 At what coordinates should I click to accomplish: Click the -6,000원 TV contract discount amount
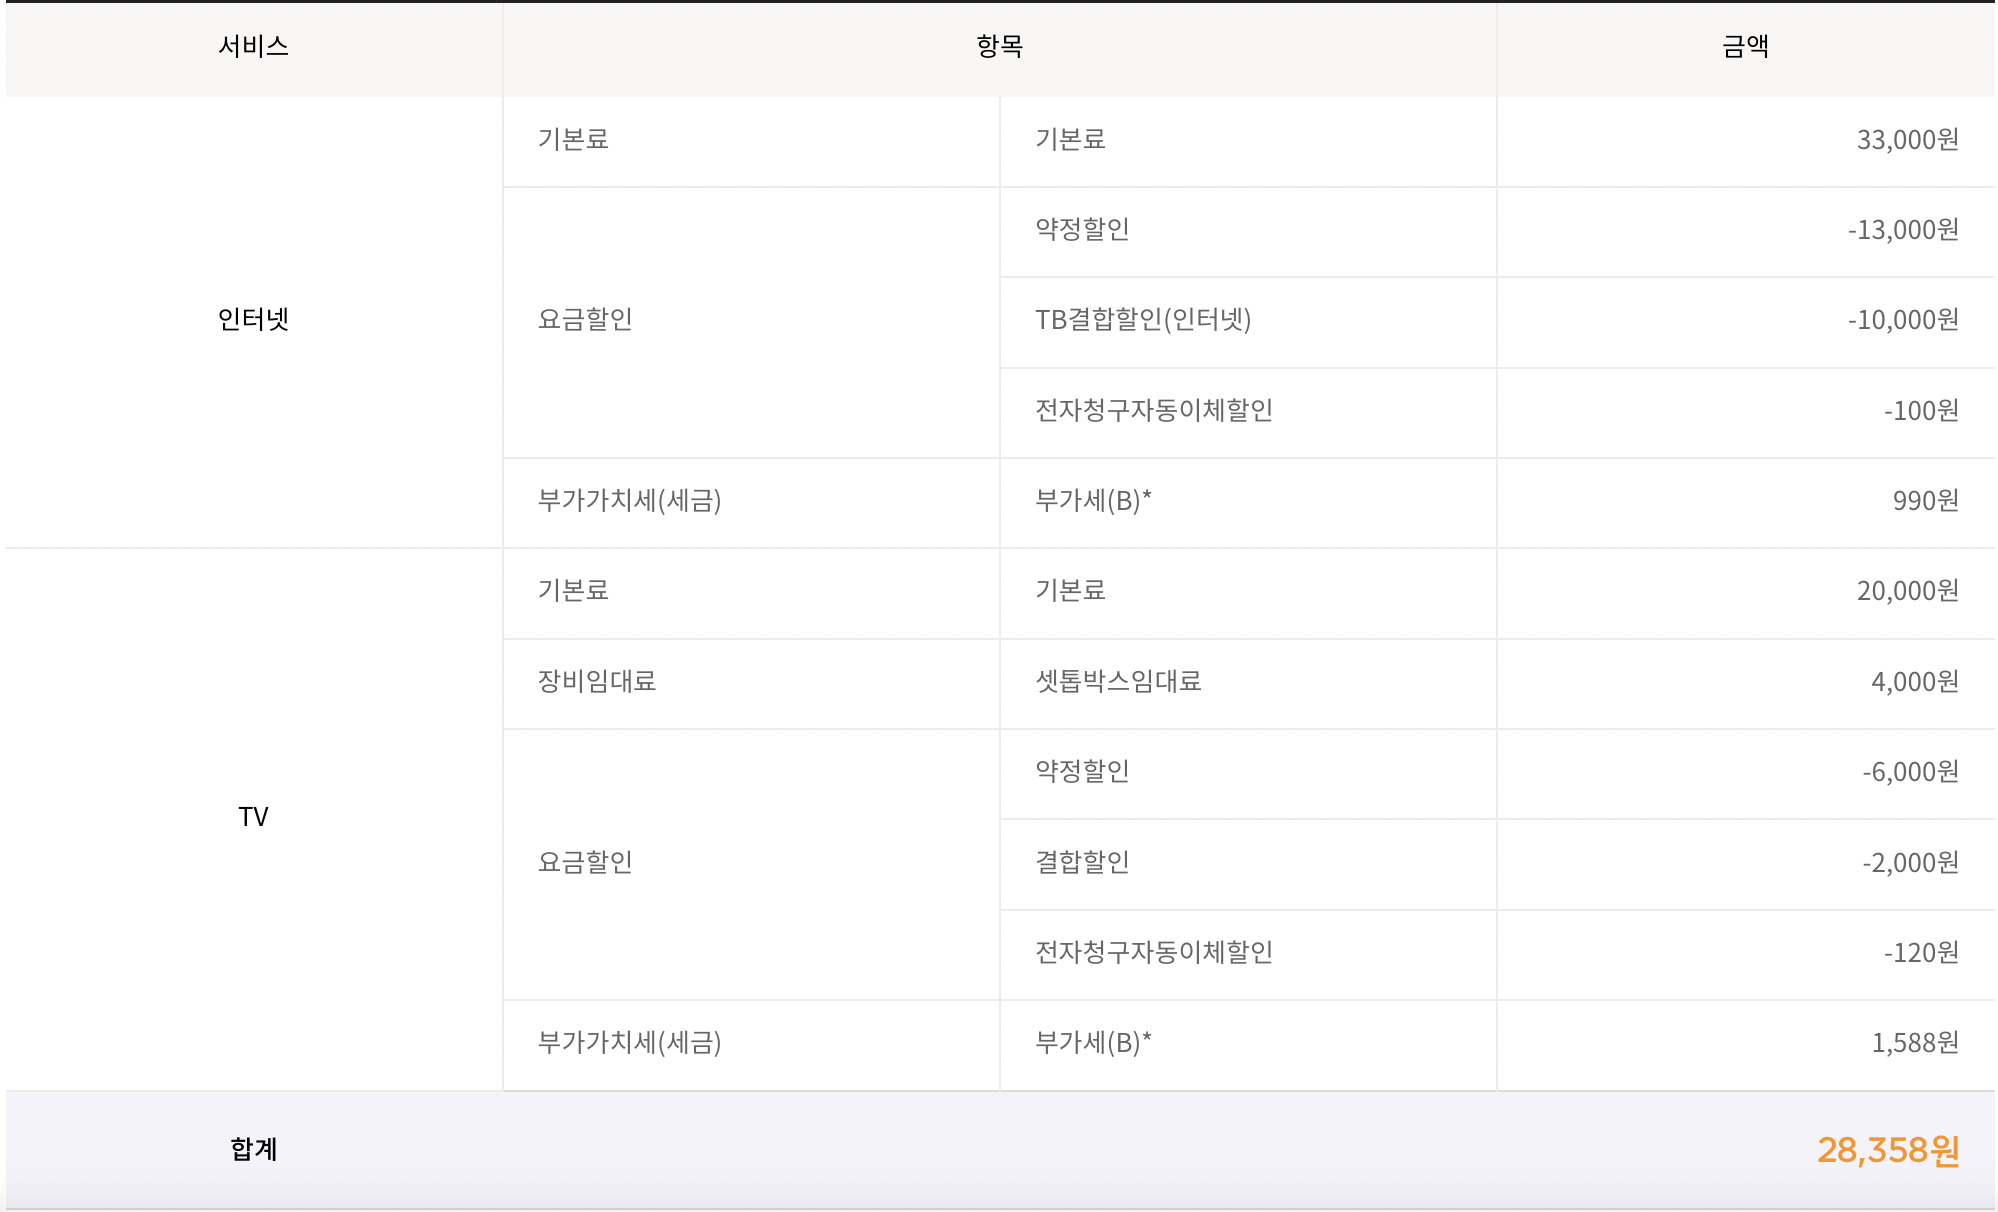(x=1909, y=772)
